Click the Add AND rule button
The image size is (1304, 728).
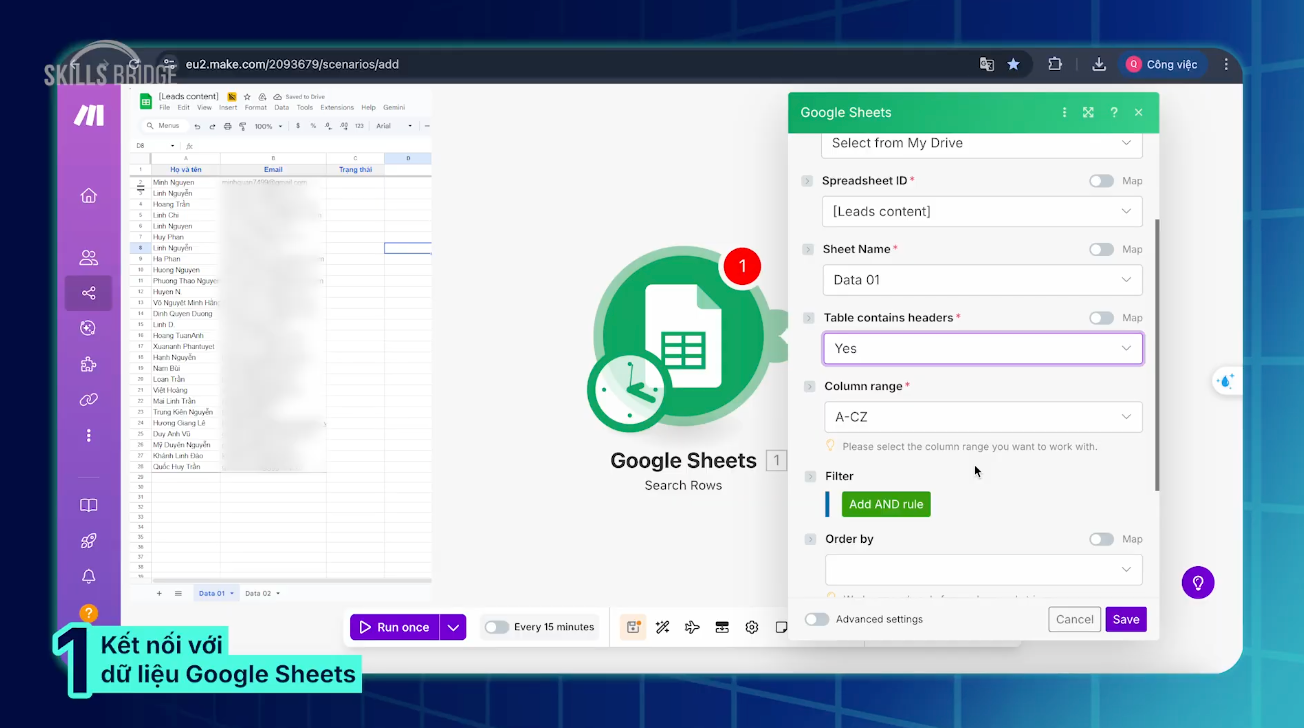coord(885,504)
